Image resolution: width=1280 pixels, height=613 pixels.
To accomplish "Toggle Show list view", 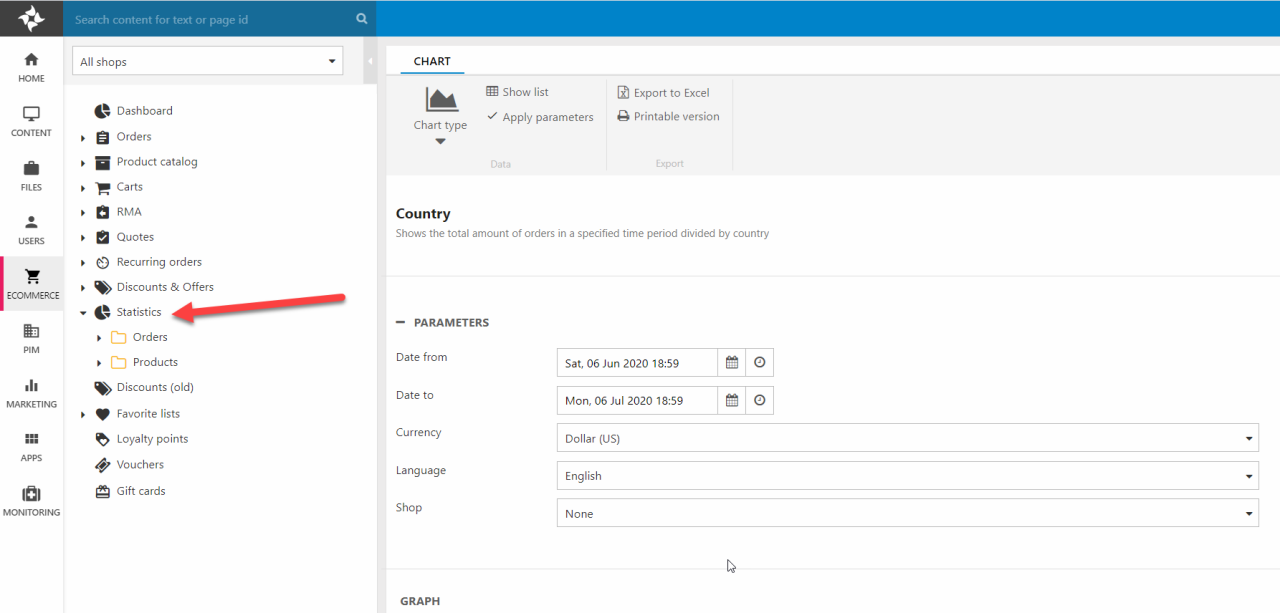I will [517, 92].
